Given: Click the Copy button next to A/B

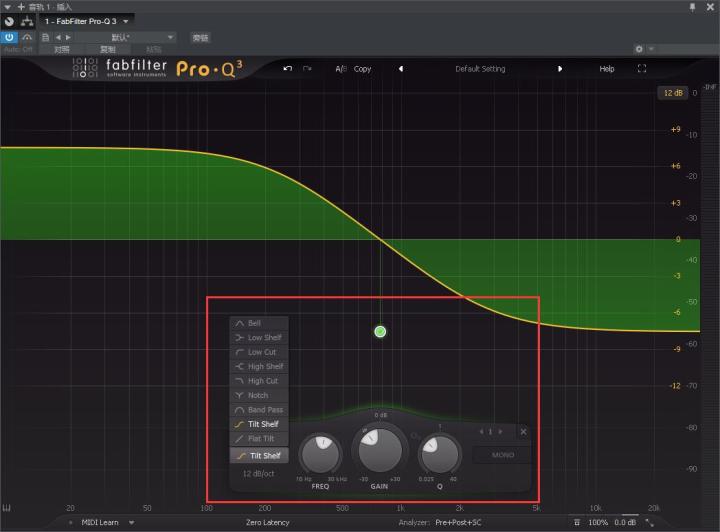Looking at the screenshot, I should [362, 69].
